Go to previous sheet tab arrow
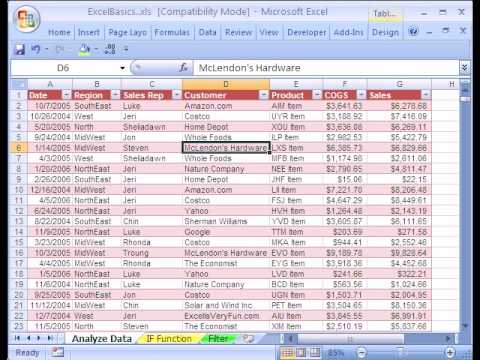This screenshot has width=480, height=360. click(29, 338)
